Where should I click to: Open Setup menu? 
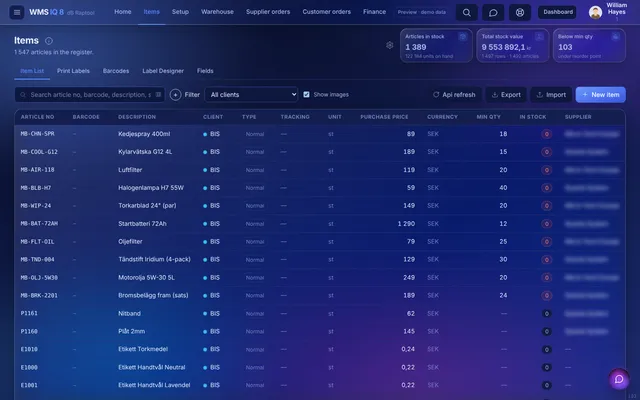pyautogui.click(x=180, y=12)
